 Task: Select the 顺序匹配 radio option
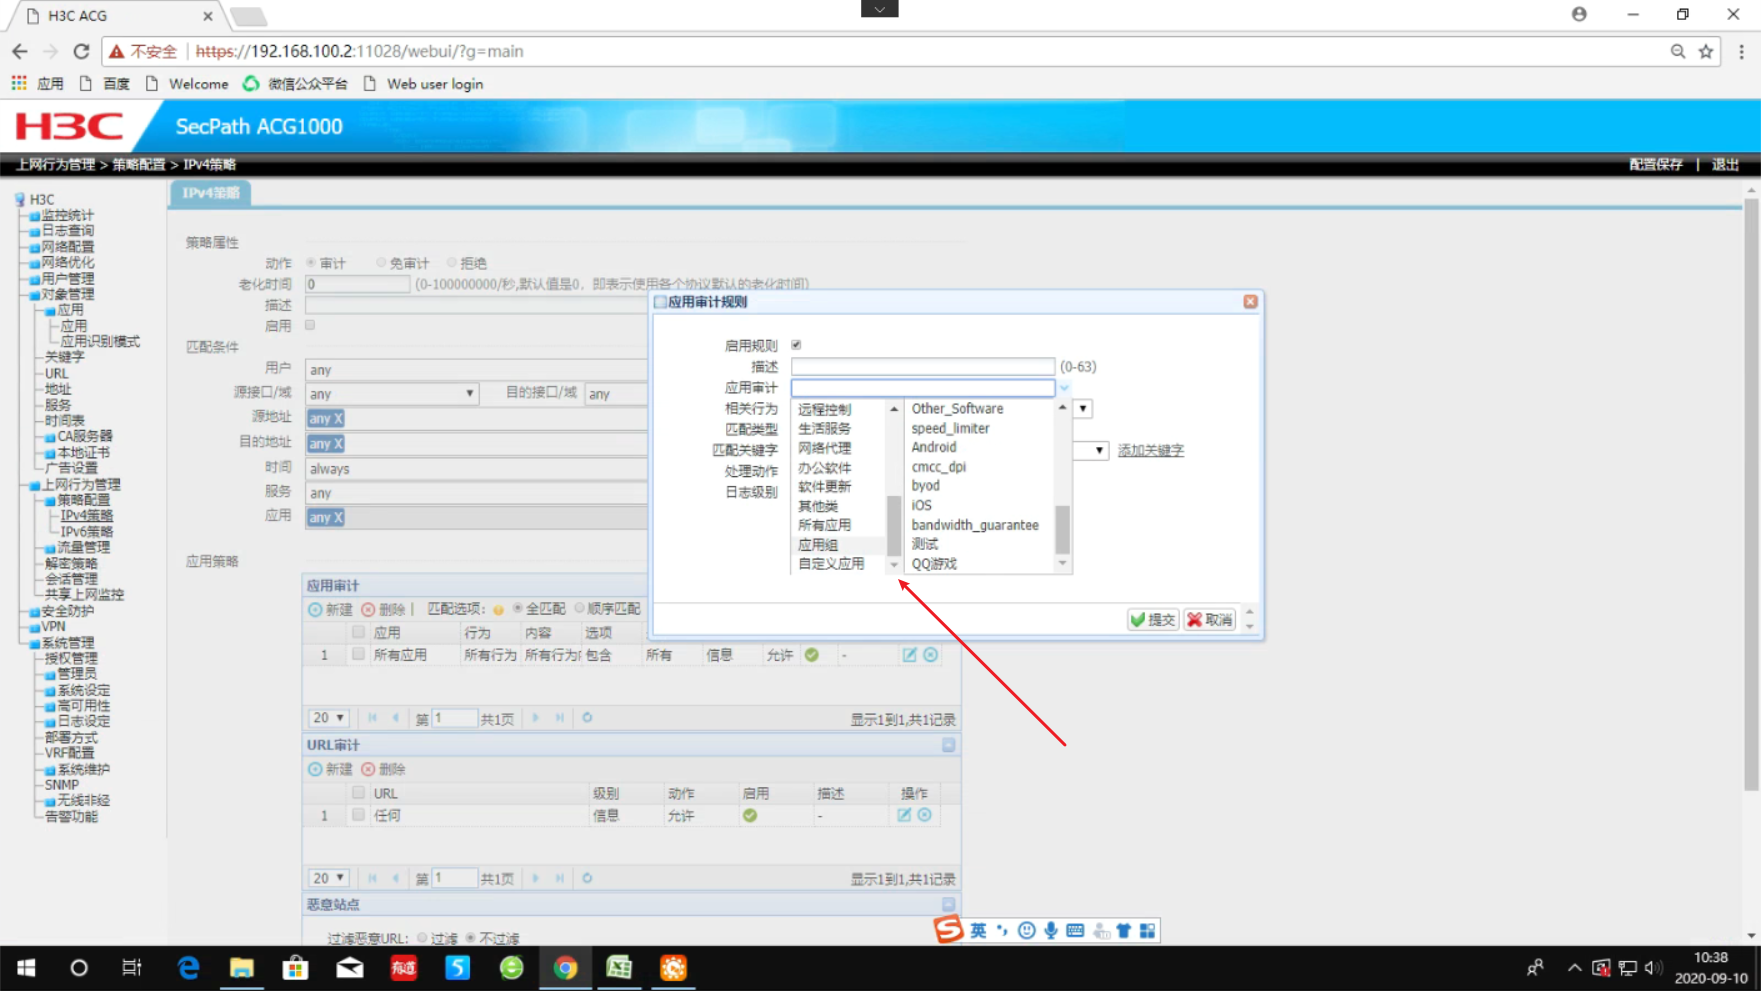point(579,608)
